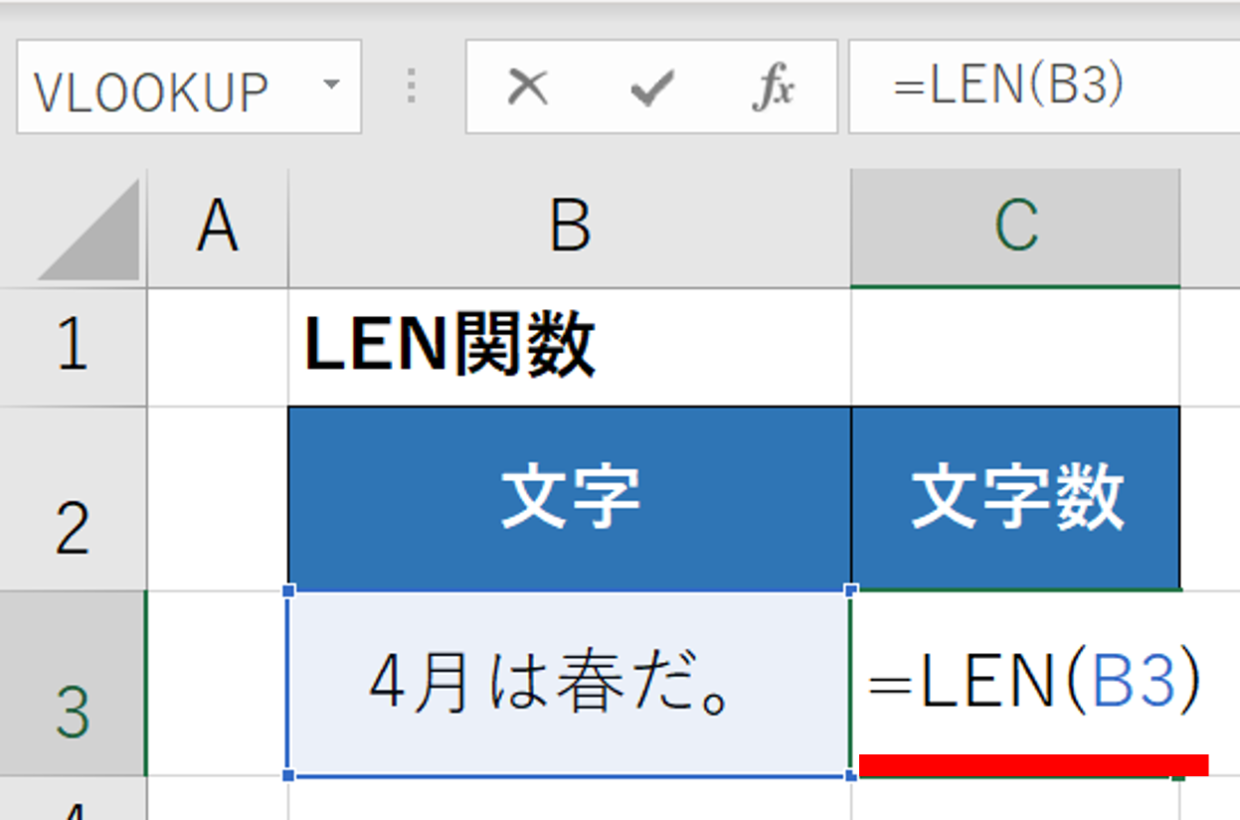Screen dimensions: 1240x820
Task: Select column A header
Action: 218,228
